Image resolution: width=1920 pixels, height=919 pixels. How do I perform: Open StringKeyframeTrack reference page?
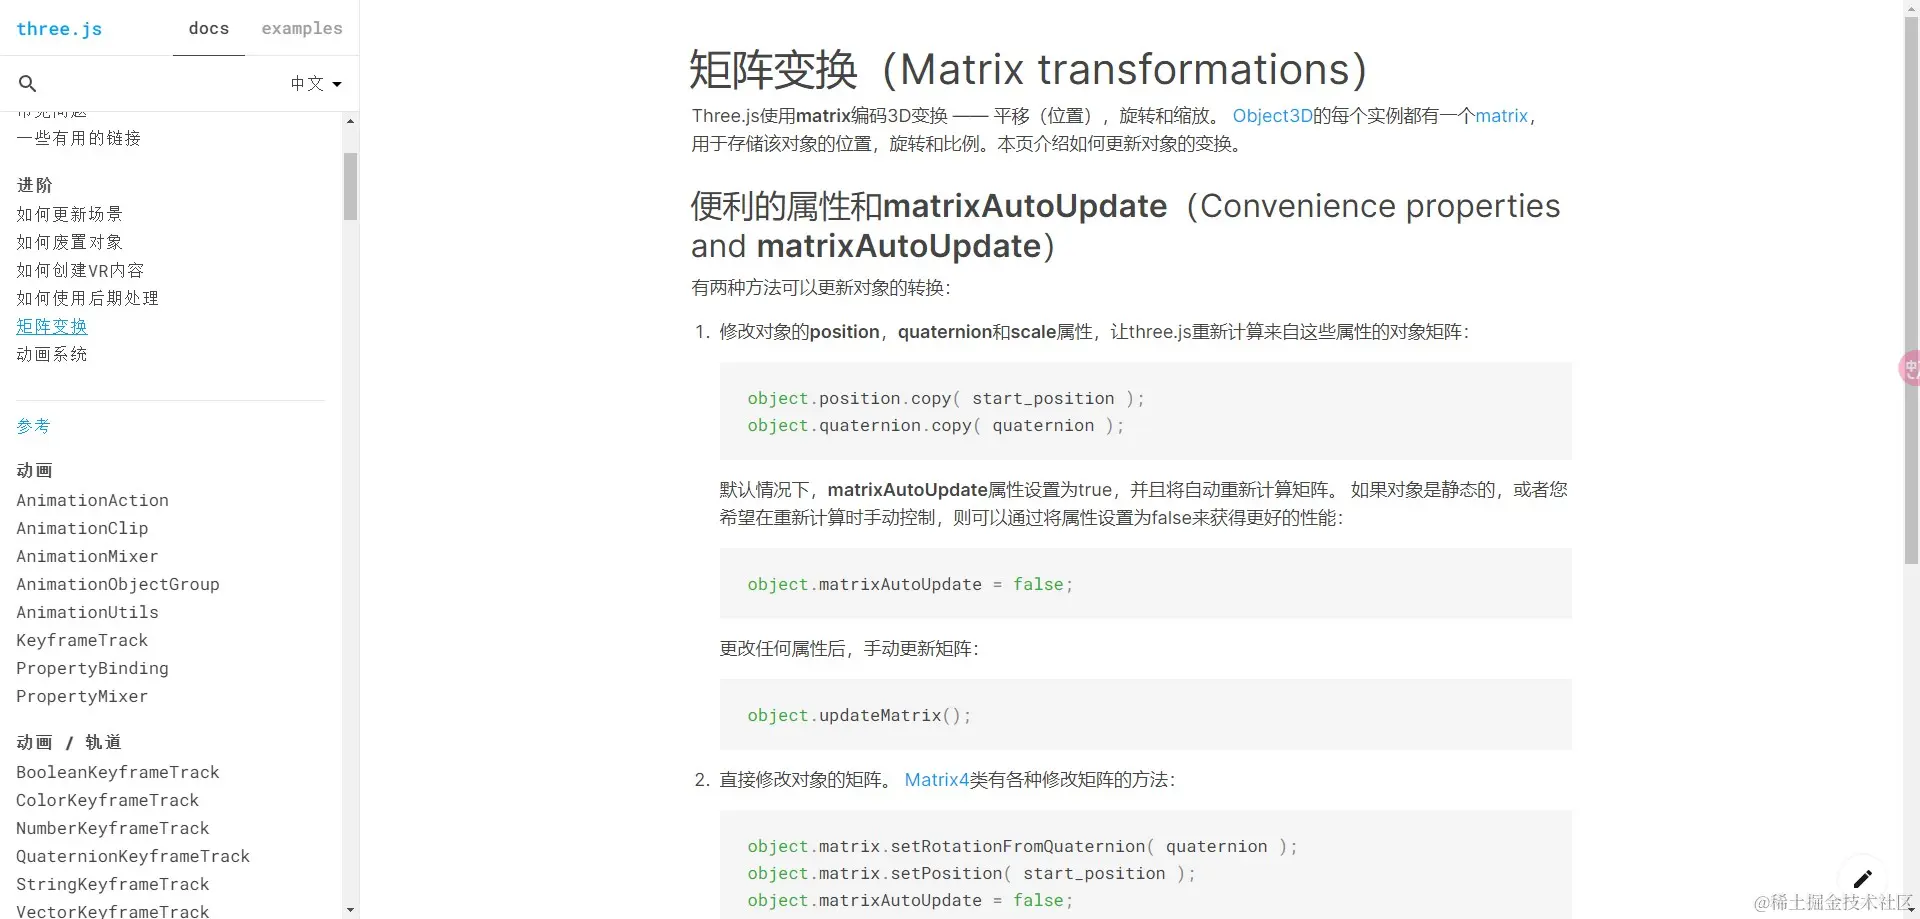coord(113,884)
